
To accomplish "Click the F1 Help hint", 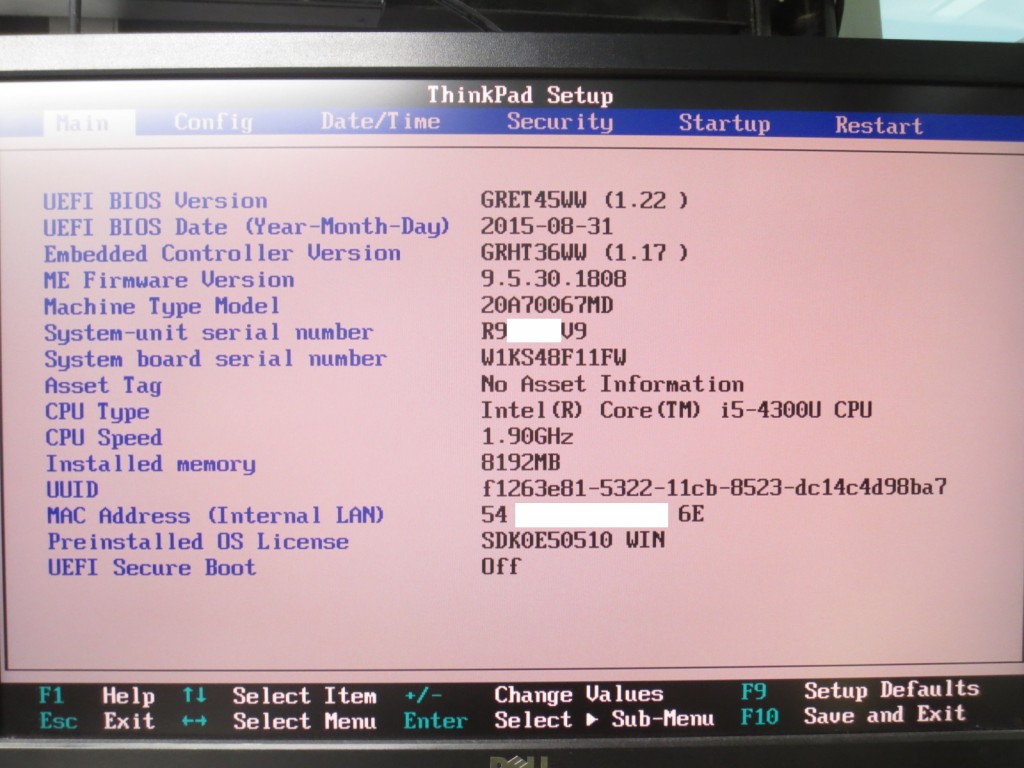I will click(97, 696).
